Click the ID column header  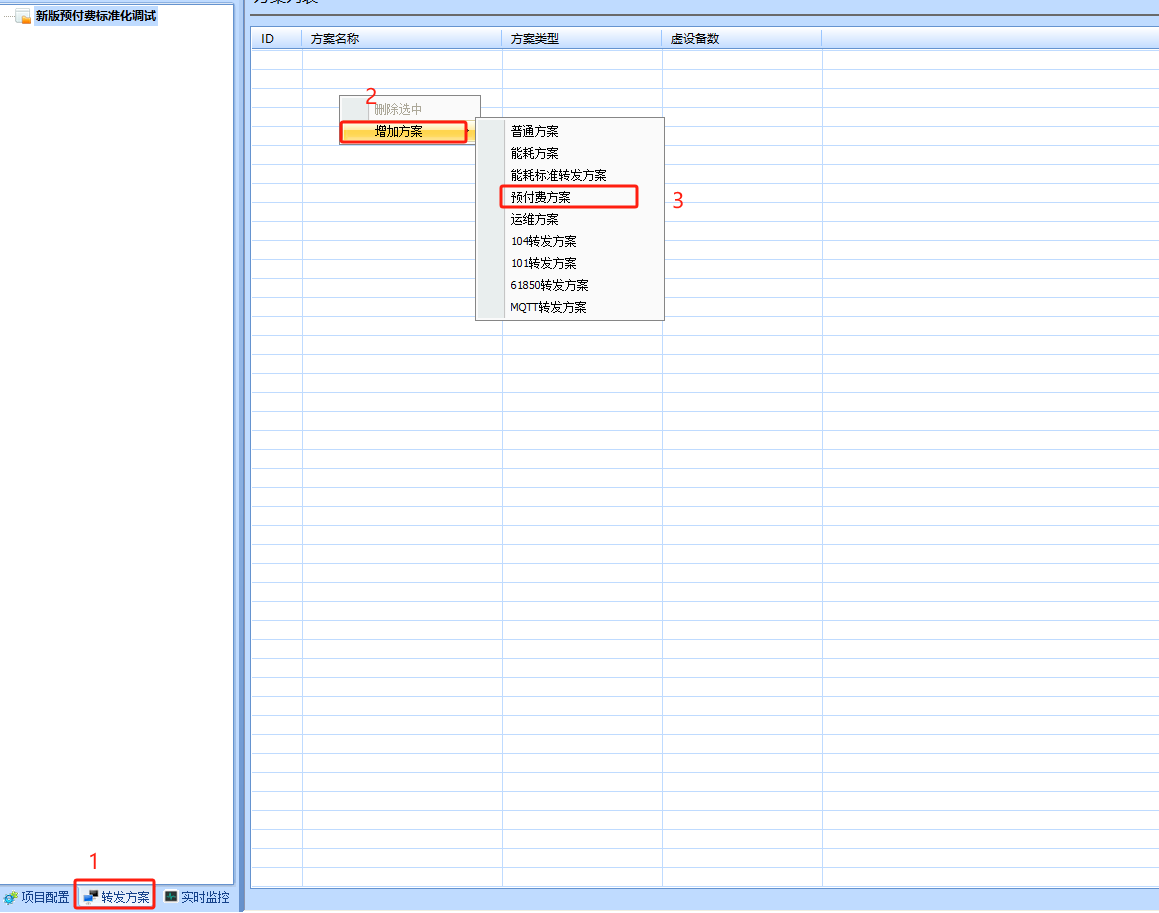pos(268,39)
